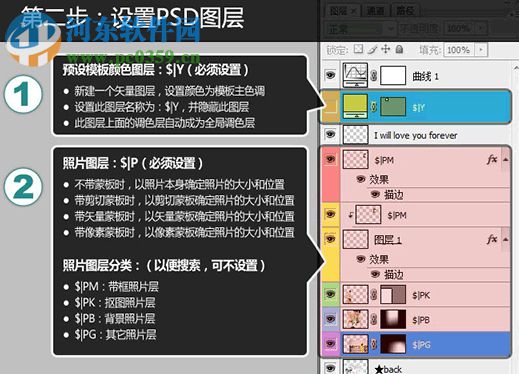
Task: Select the $|PG layer image thumbnail
Action: [356, 344]
